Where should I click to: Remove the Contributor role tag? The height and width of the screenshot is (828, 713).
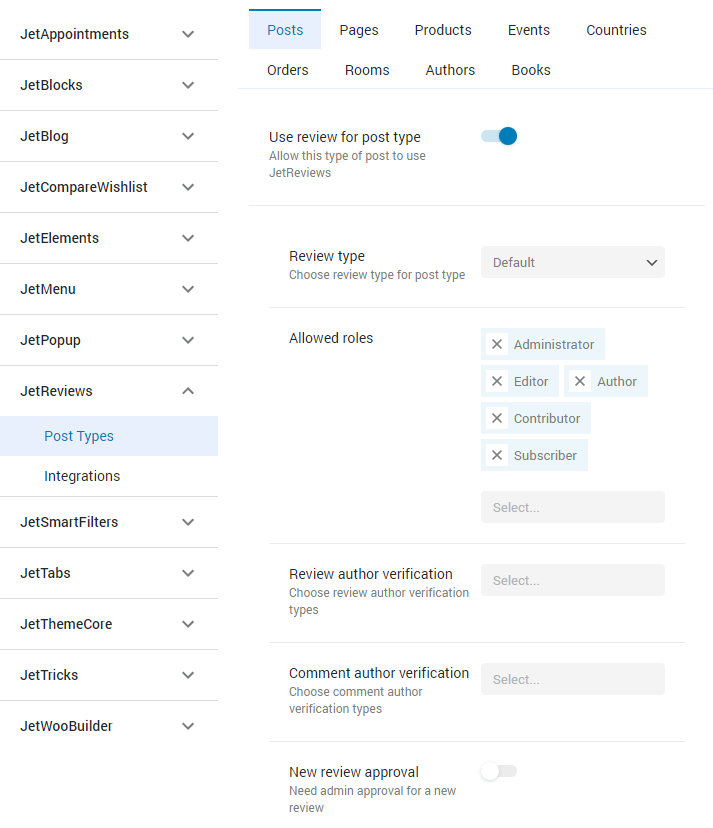[496, 418]
